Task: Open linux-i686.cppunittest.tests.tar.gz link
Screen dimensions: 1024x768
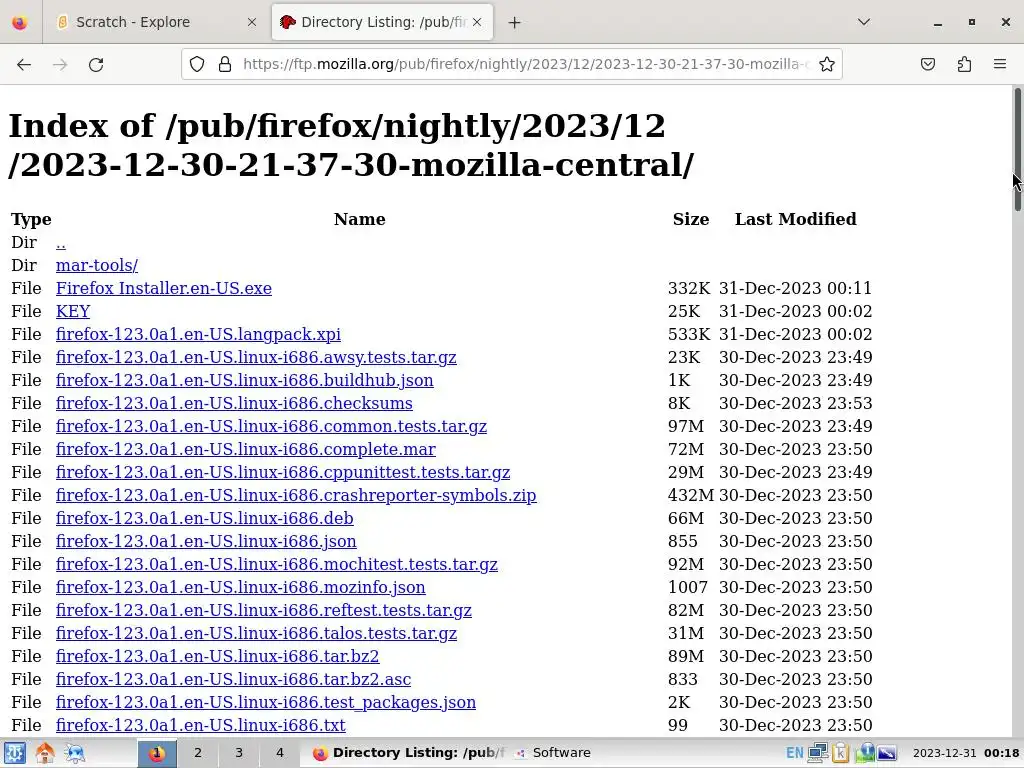Action: (x=283, y=472)
